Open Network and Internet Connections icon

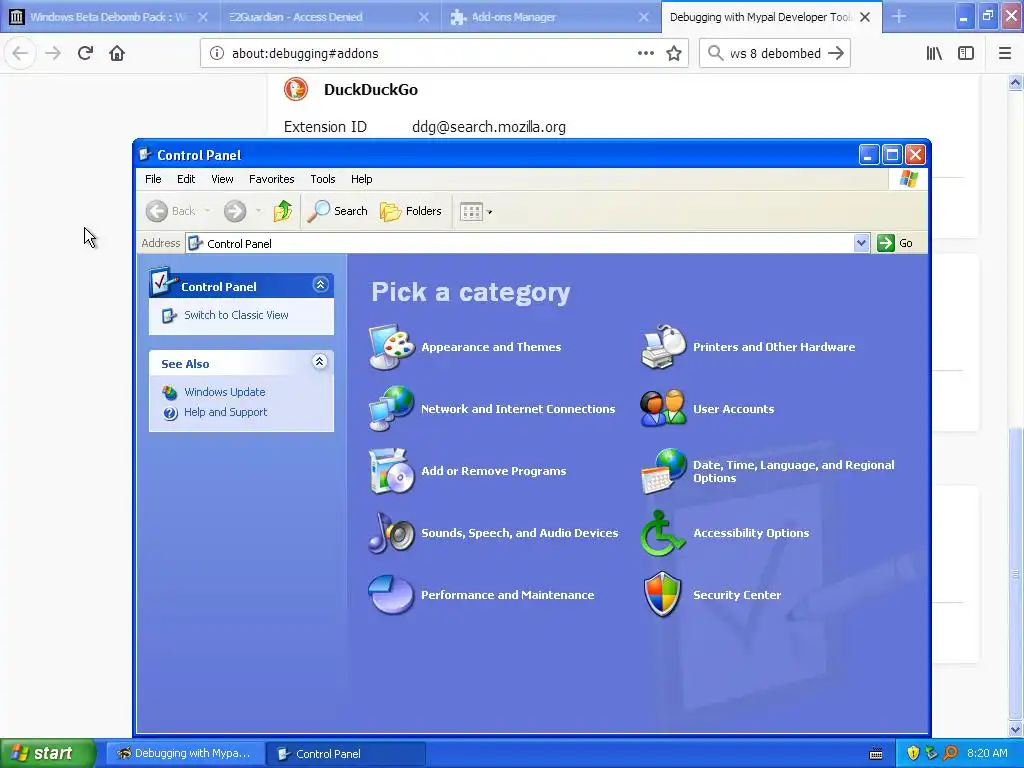click(391, 409)
